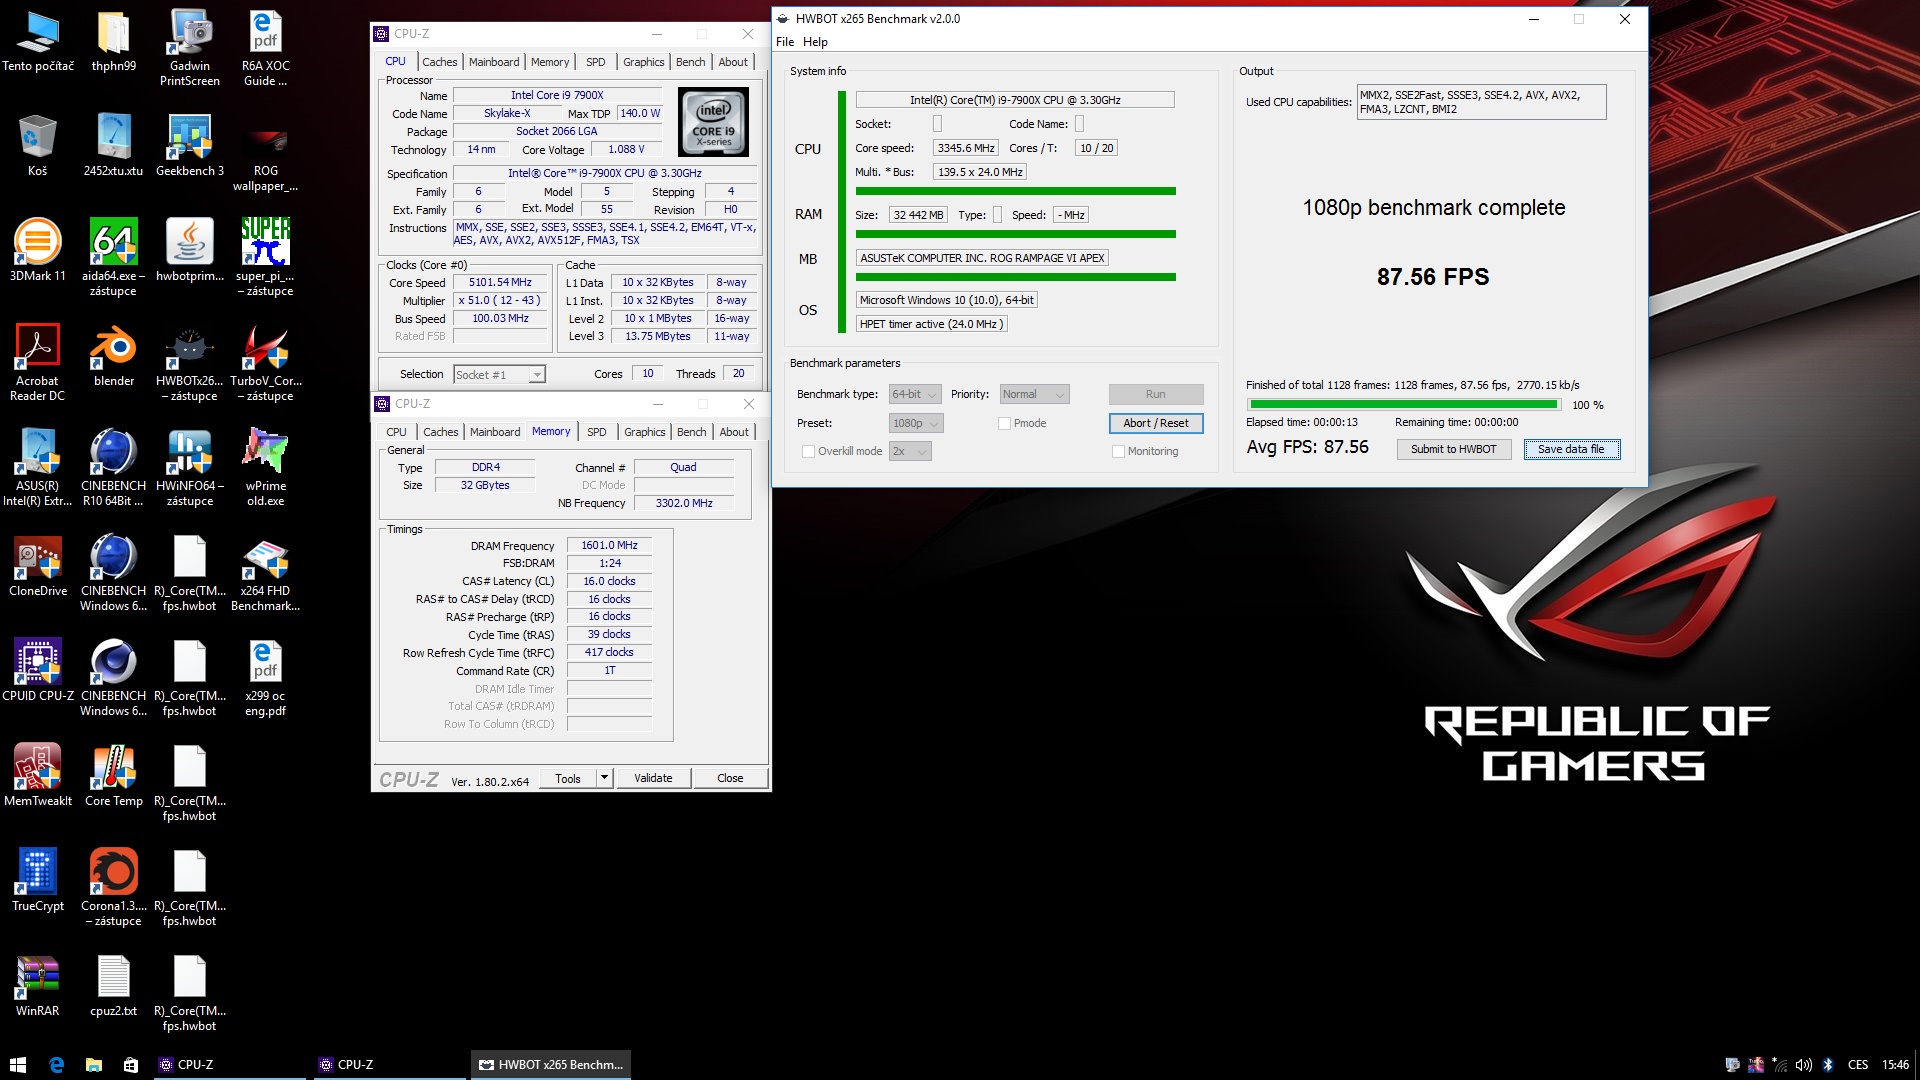
Task: Open File Explorer in taskbar
Action: point(93,1065)
